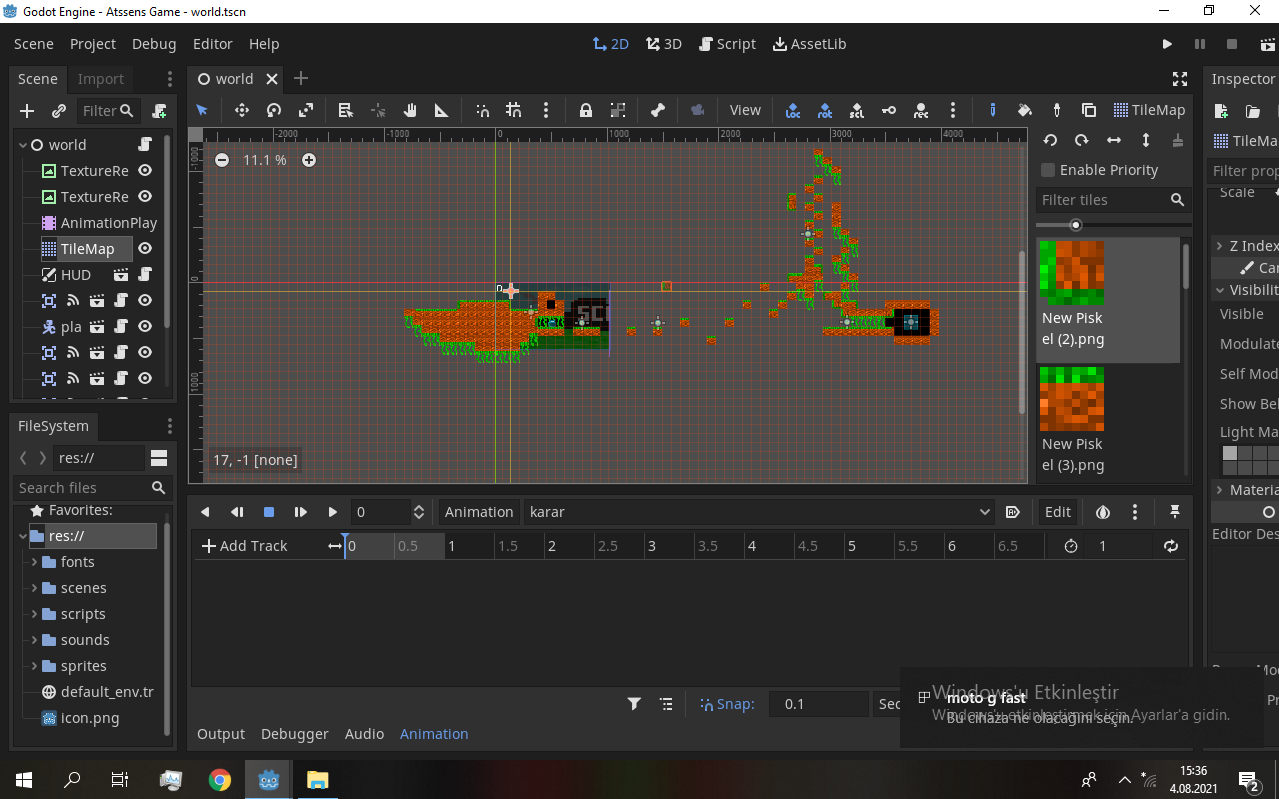Screen dimensions: 1279x799
Task: Open the TileMap menu button
Action: pyautogui.click(x=1149, y=110)
